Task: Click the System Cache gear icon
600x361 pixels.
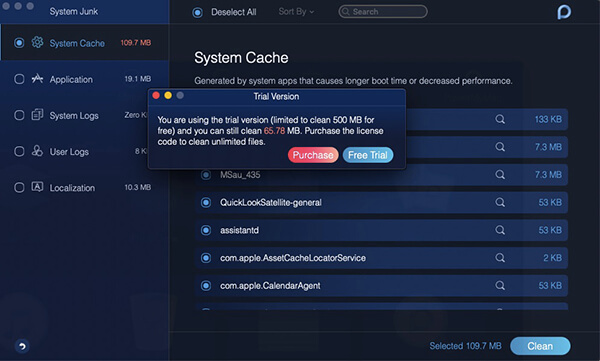Action: tap(37, 42)
